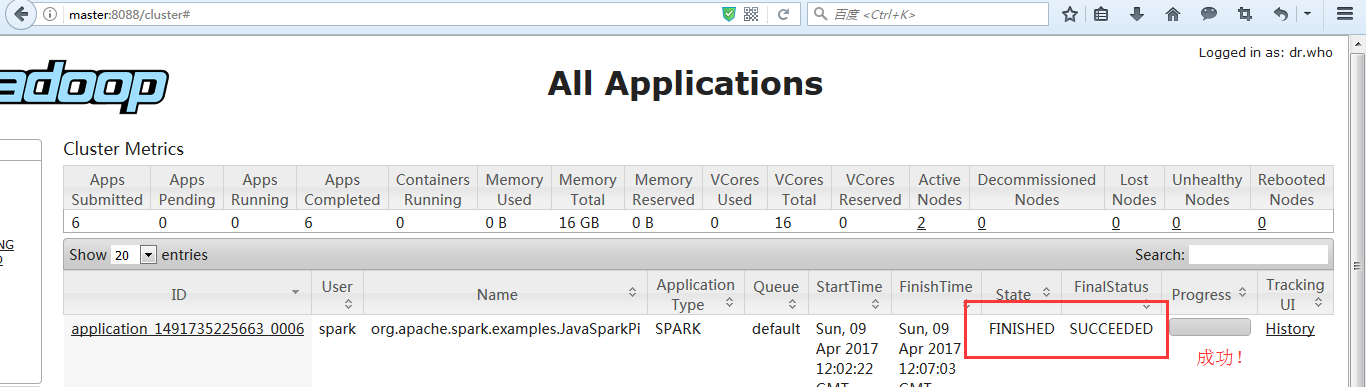Viewport: 1366px width, 387px height.
Task: Click the application progress bar
Action: tap(1210, 327)
